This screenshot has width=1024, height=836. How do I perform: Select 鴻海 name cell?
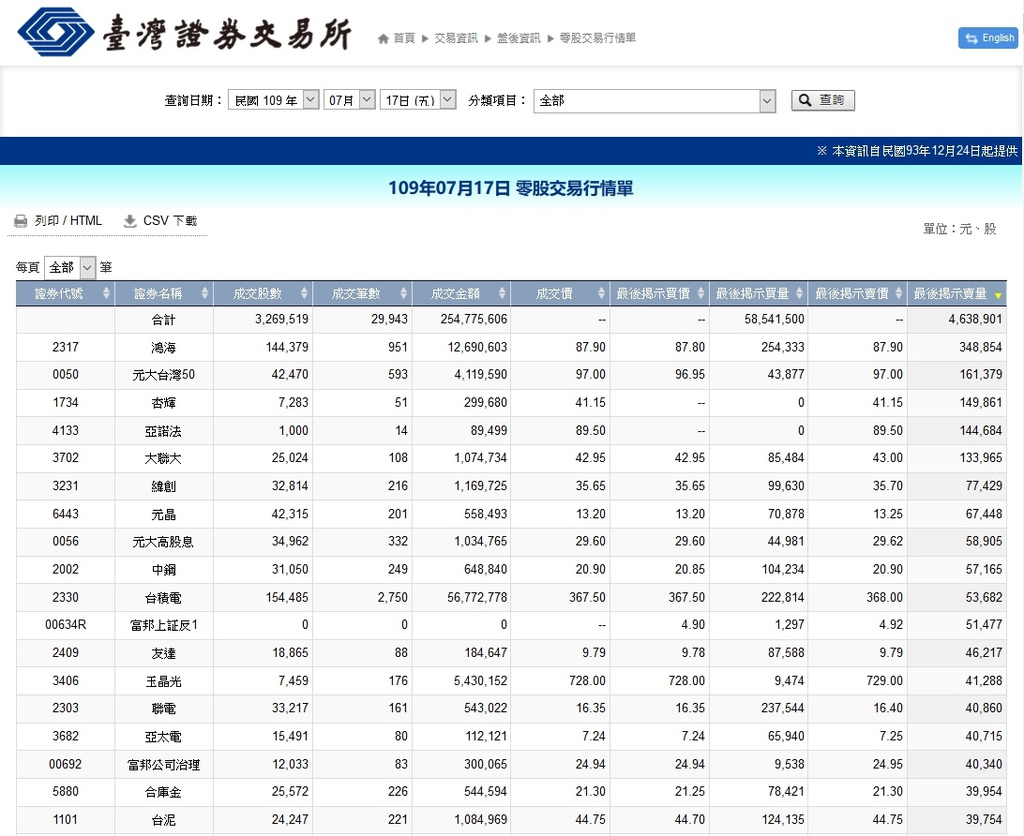click(x=164, y=347)
